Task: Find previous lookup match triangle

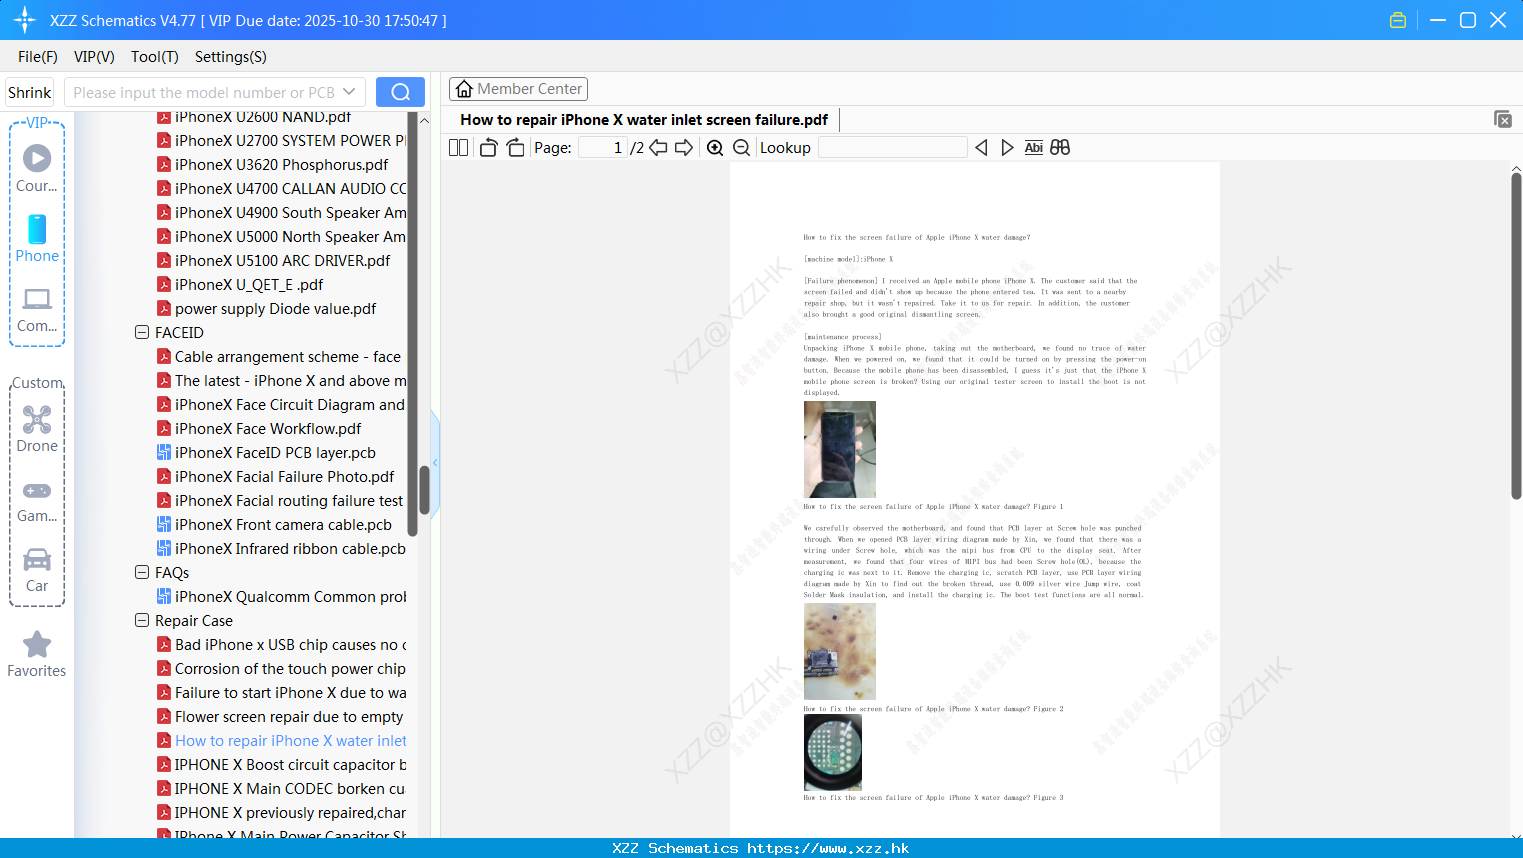Action: [981, 148]
